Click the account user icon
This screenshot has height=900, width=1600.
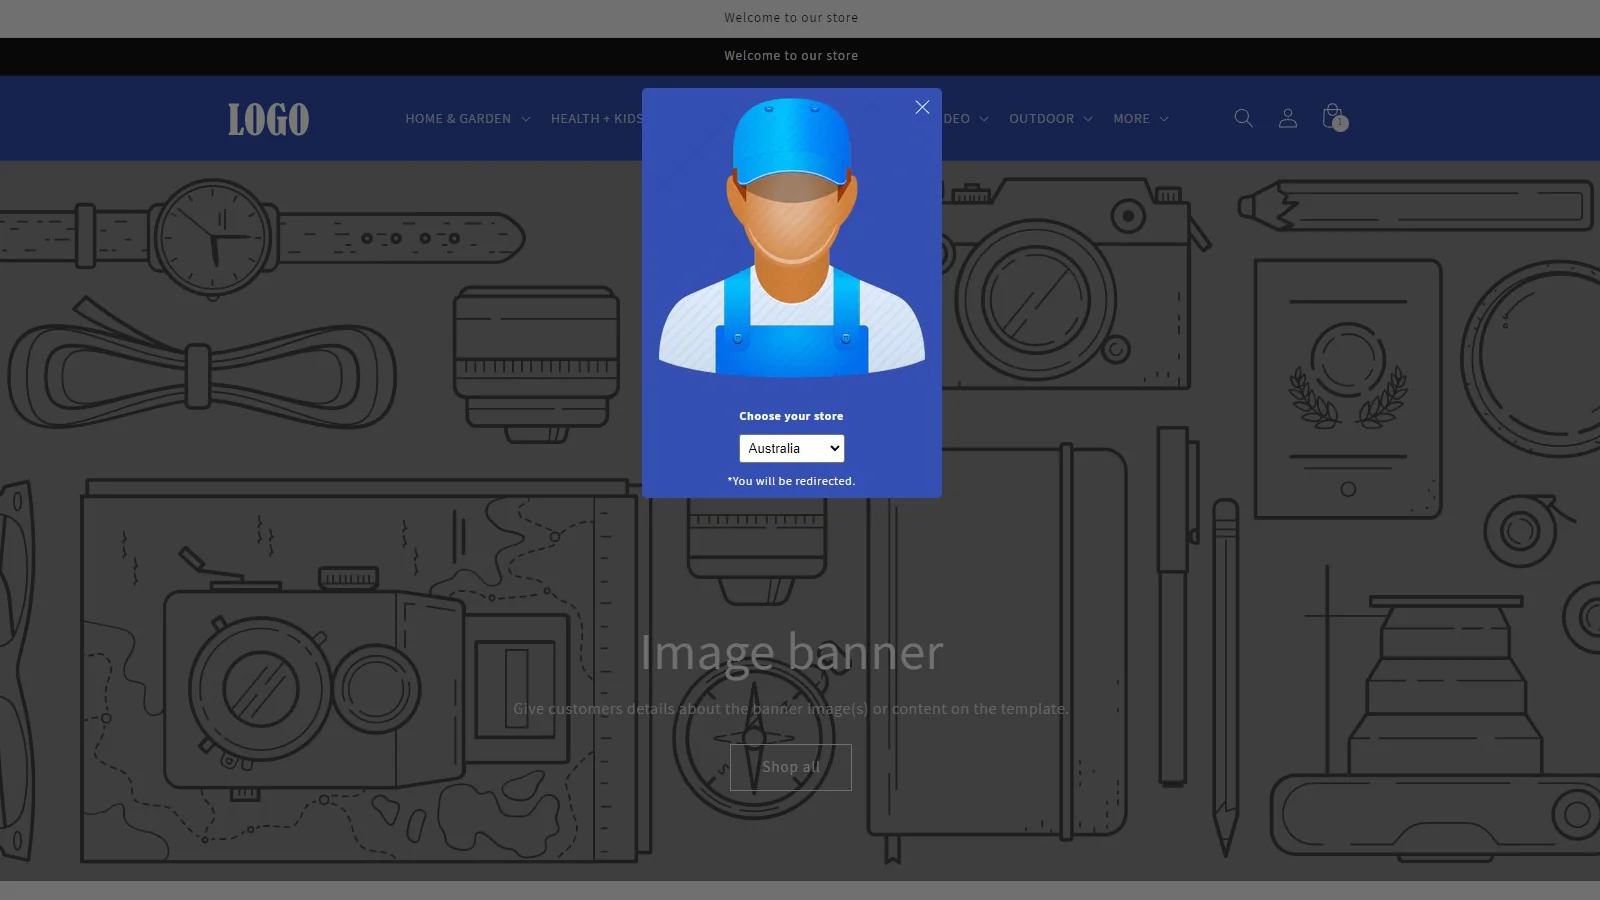pos(1288,118)
